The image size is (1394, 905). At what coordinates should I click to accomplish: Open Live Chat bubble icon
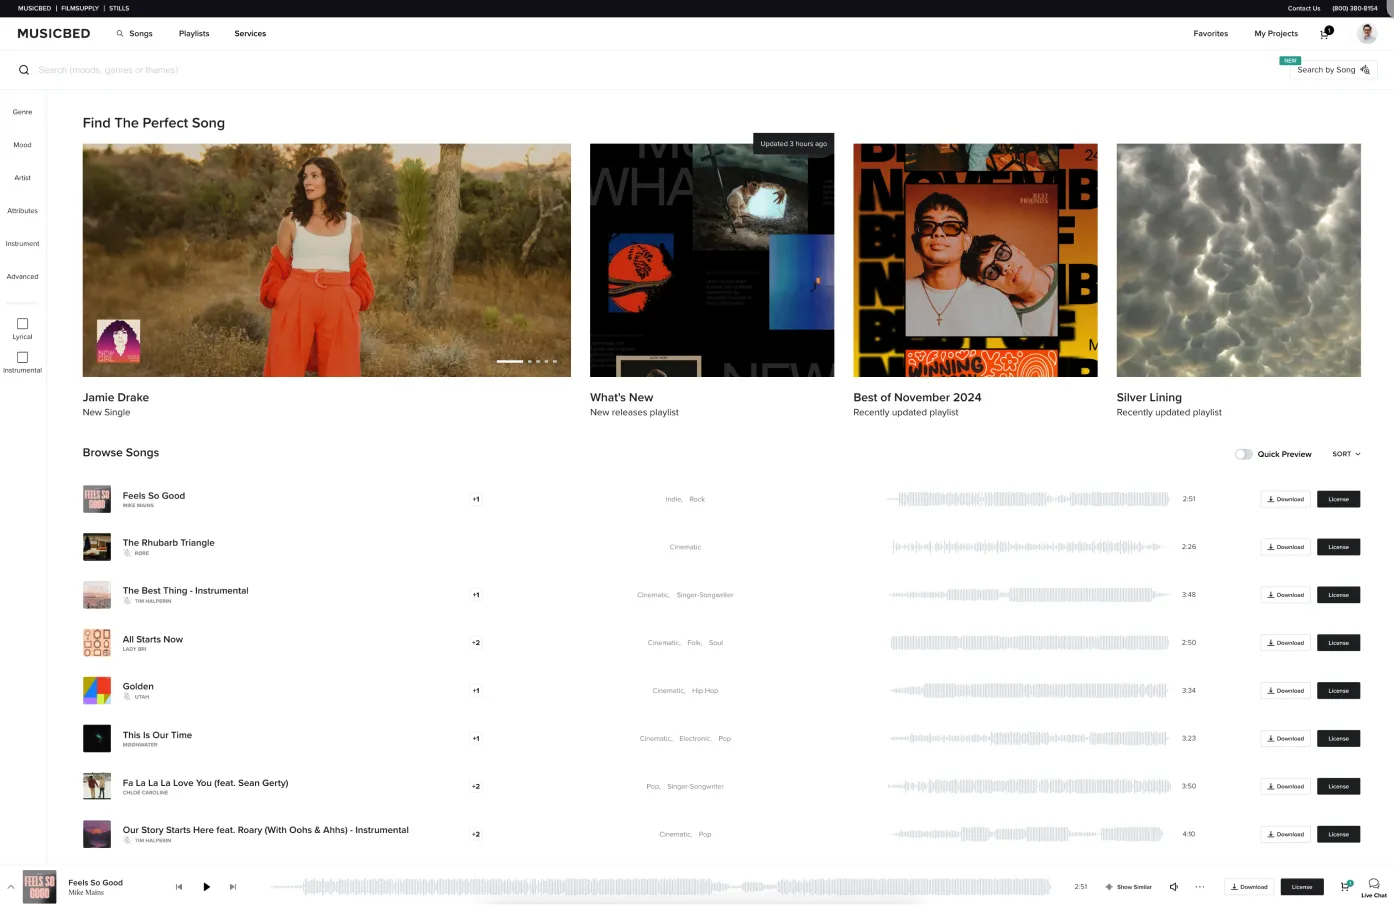pos(1374,884)
